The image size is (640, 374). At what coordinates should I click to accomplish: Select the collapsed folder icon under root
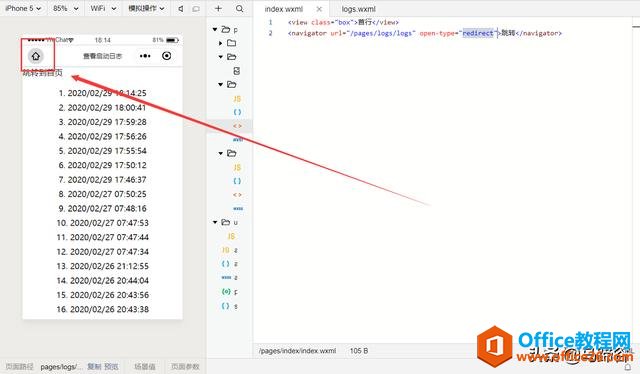231,43
